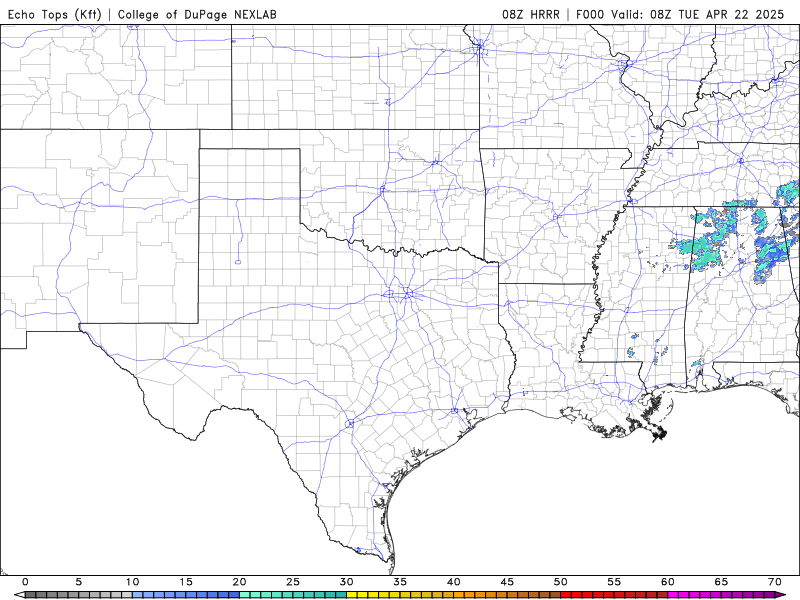The image size is (800, 600).
Task: Click the '15' label on the color scale
Action: 186,582
